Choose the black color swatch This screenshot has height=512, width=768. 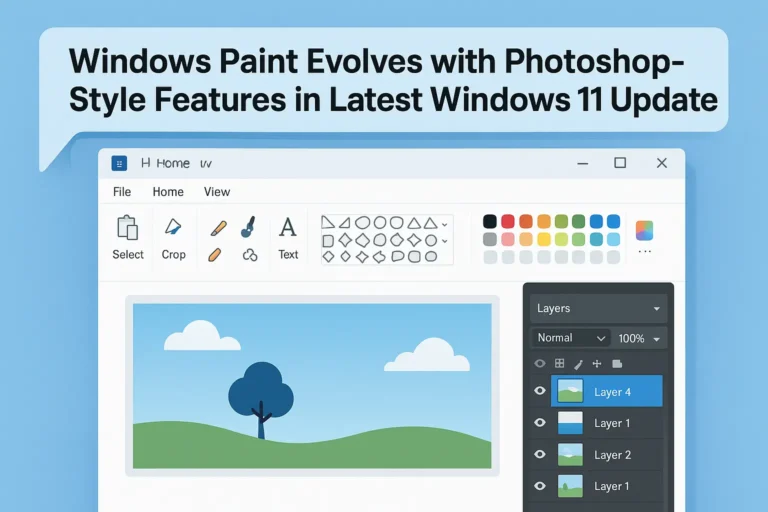click(x=490, y=221)
